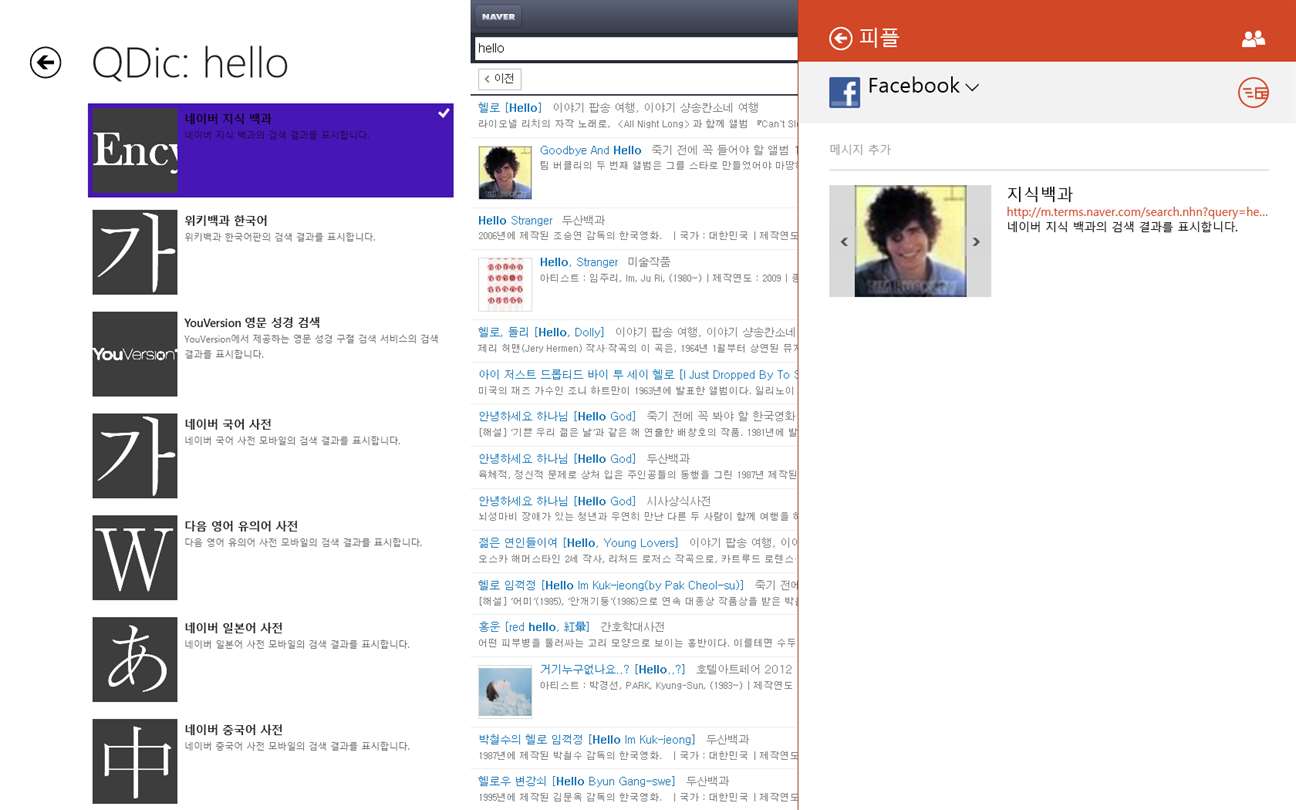1296x810 pixels.
Task: Open the 네이버 국어 사전 tile icon
Action: click(135, 456)
